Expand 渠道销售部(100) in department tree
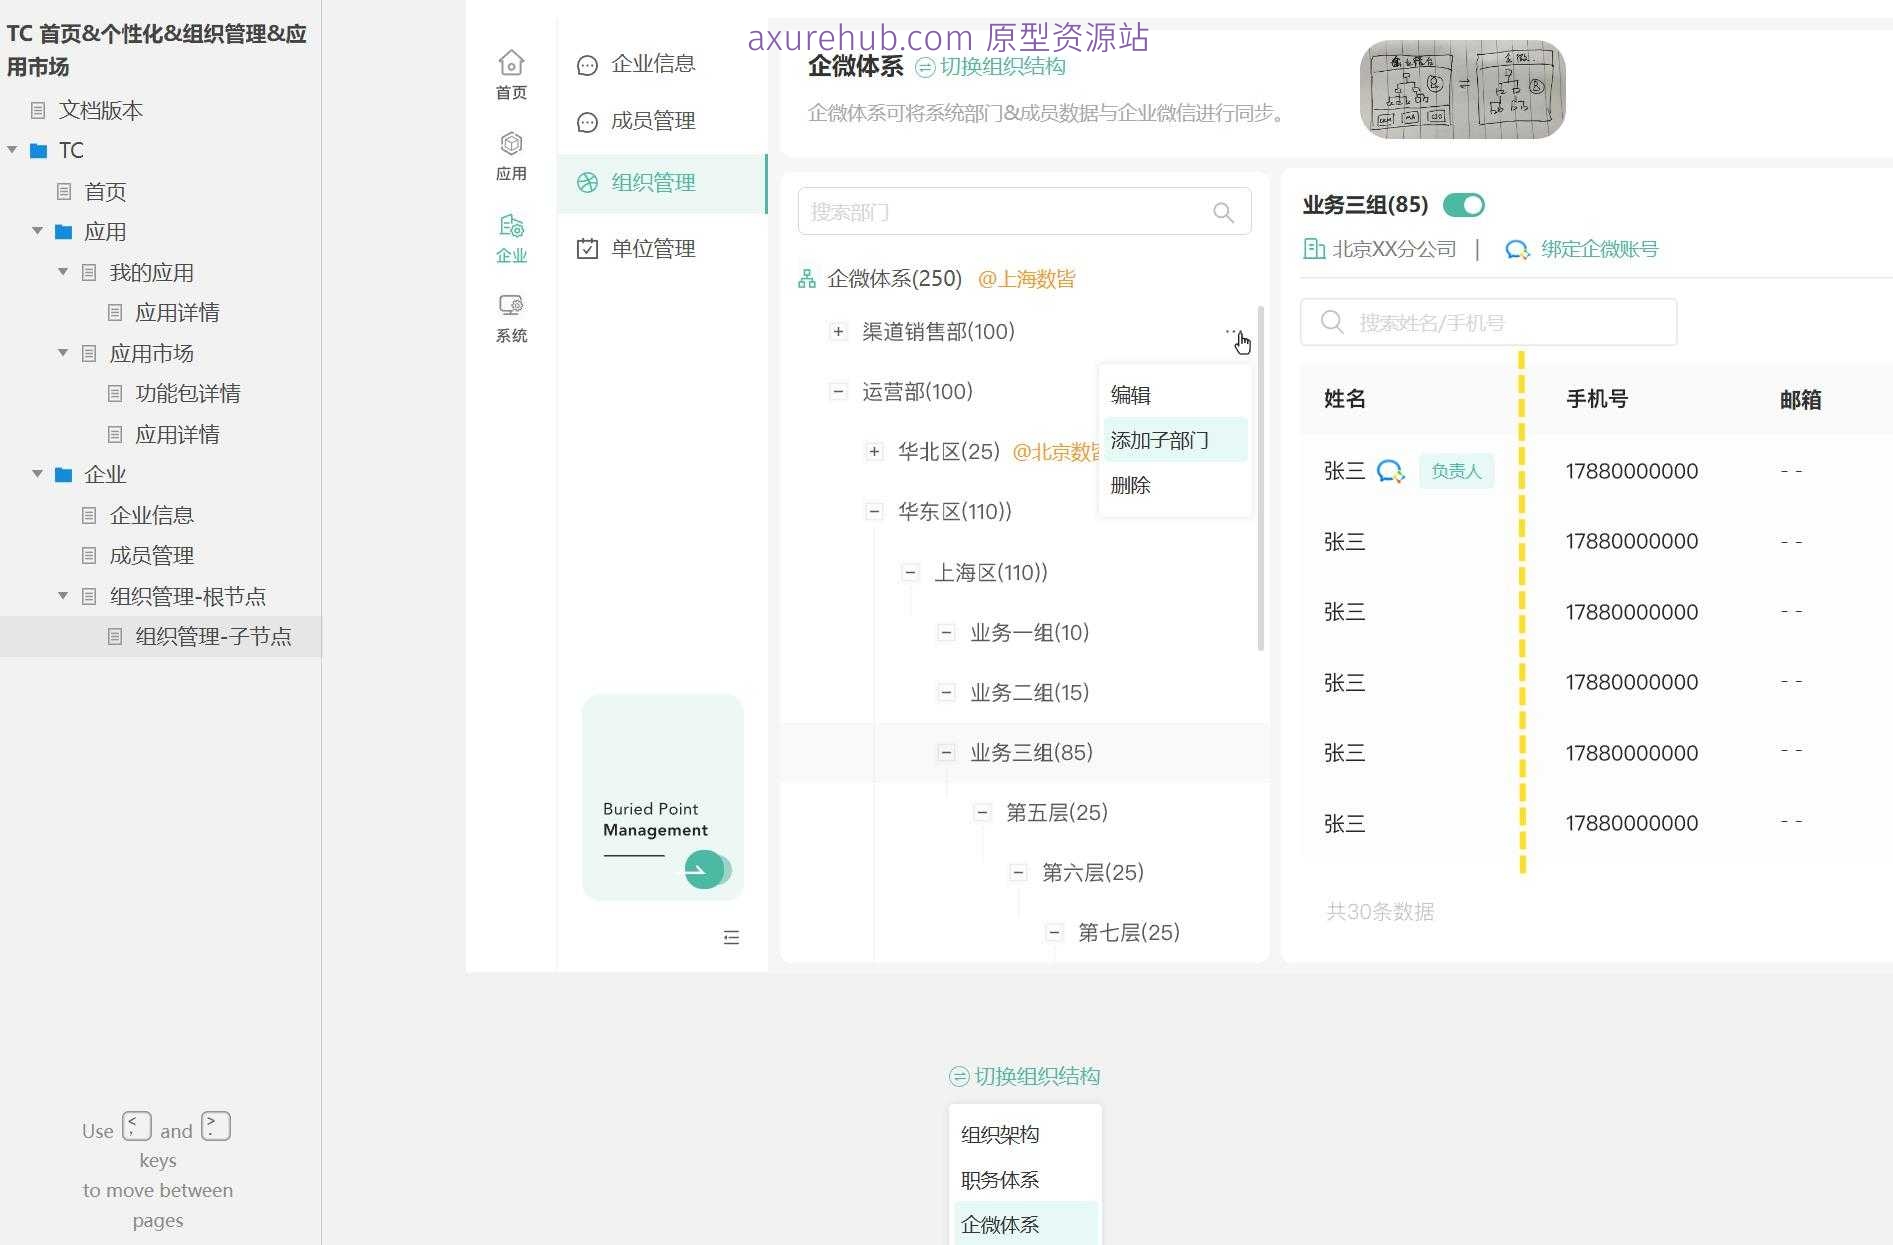The width and height of the screenshot is (1893, 1245). coord(837,331)
